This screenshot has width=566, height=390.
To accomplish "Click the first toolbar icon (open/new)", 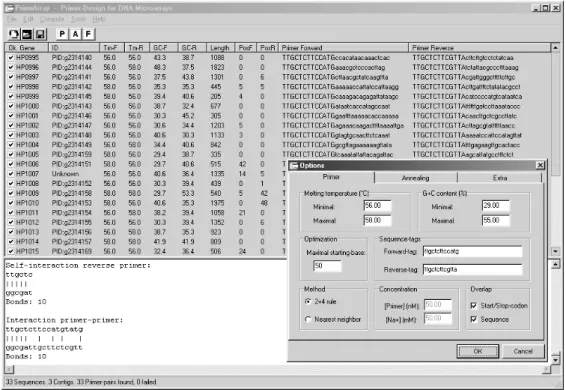I will (x=14, y=34).
